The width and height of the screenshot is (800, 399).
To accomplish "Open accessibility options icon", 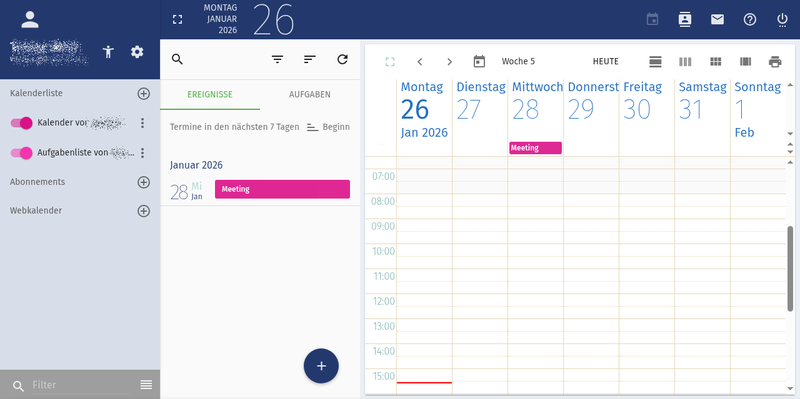I will (108, 52).
